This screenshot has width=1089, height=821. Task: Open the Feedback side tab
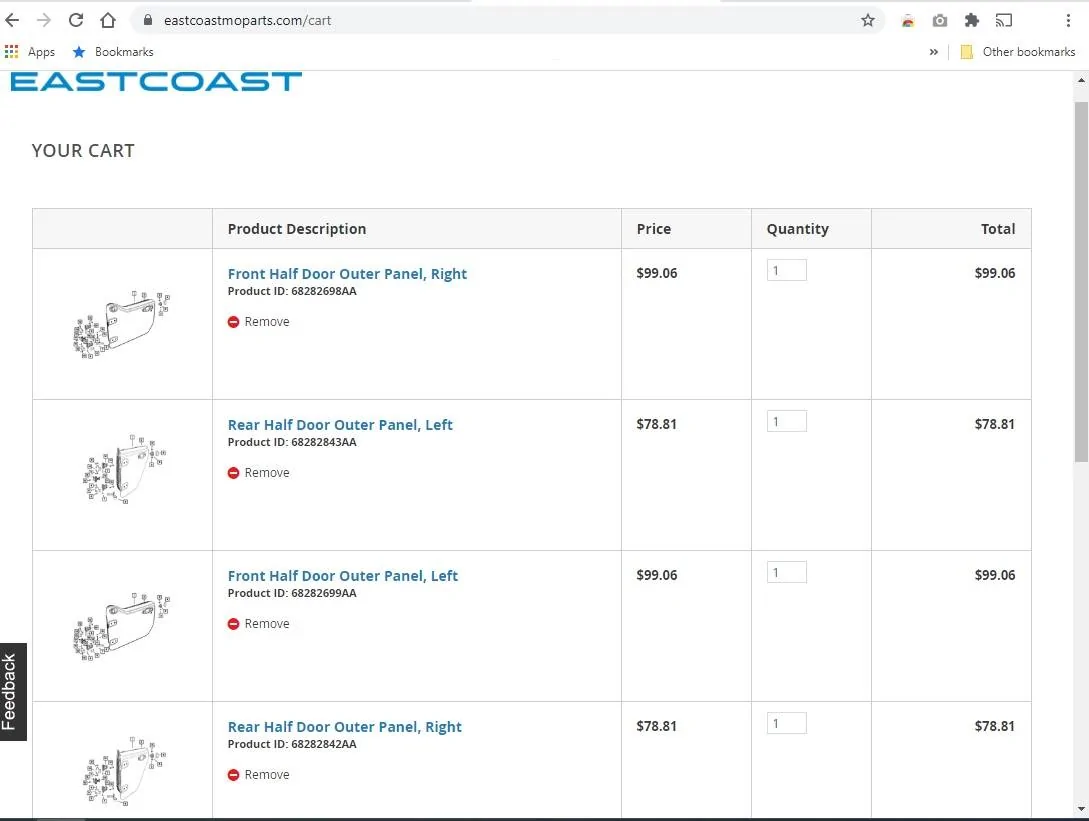[x=13, y=692]
